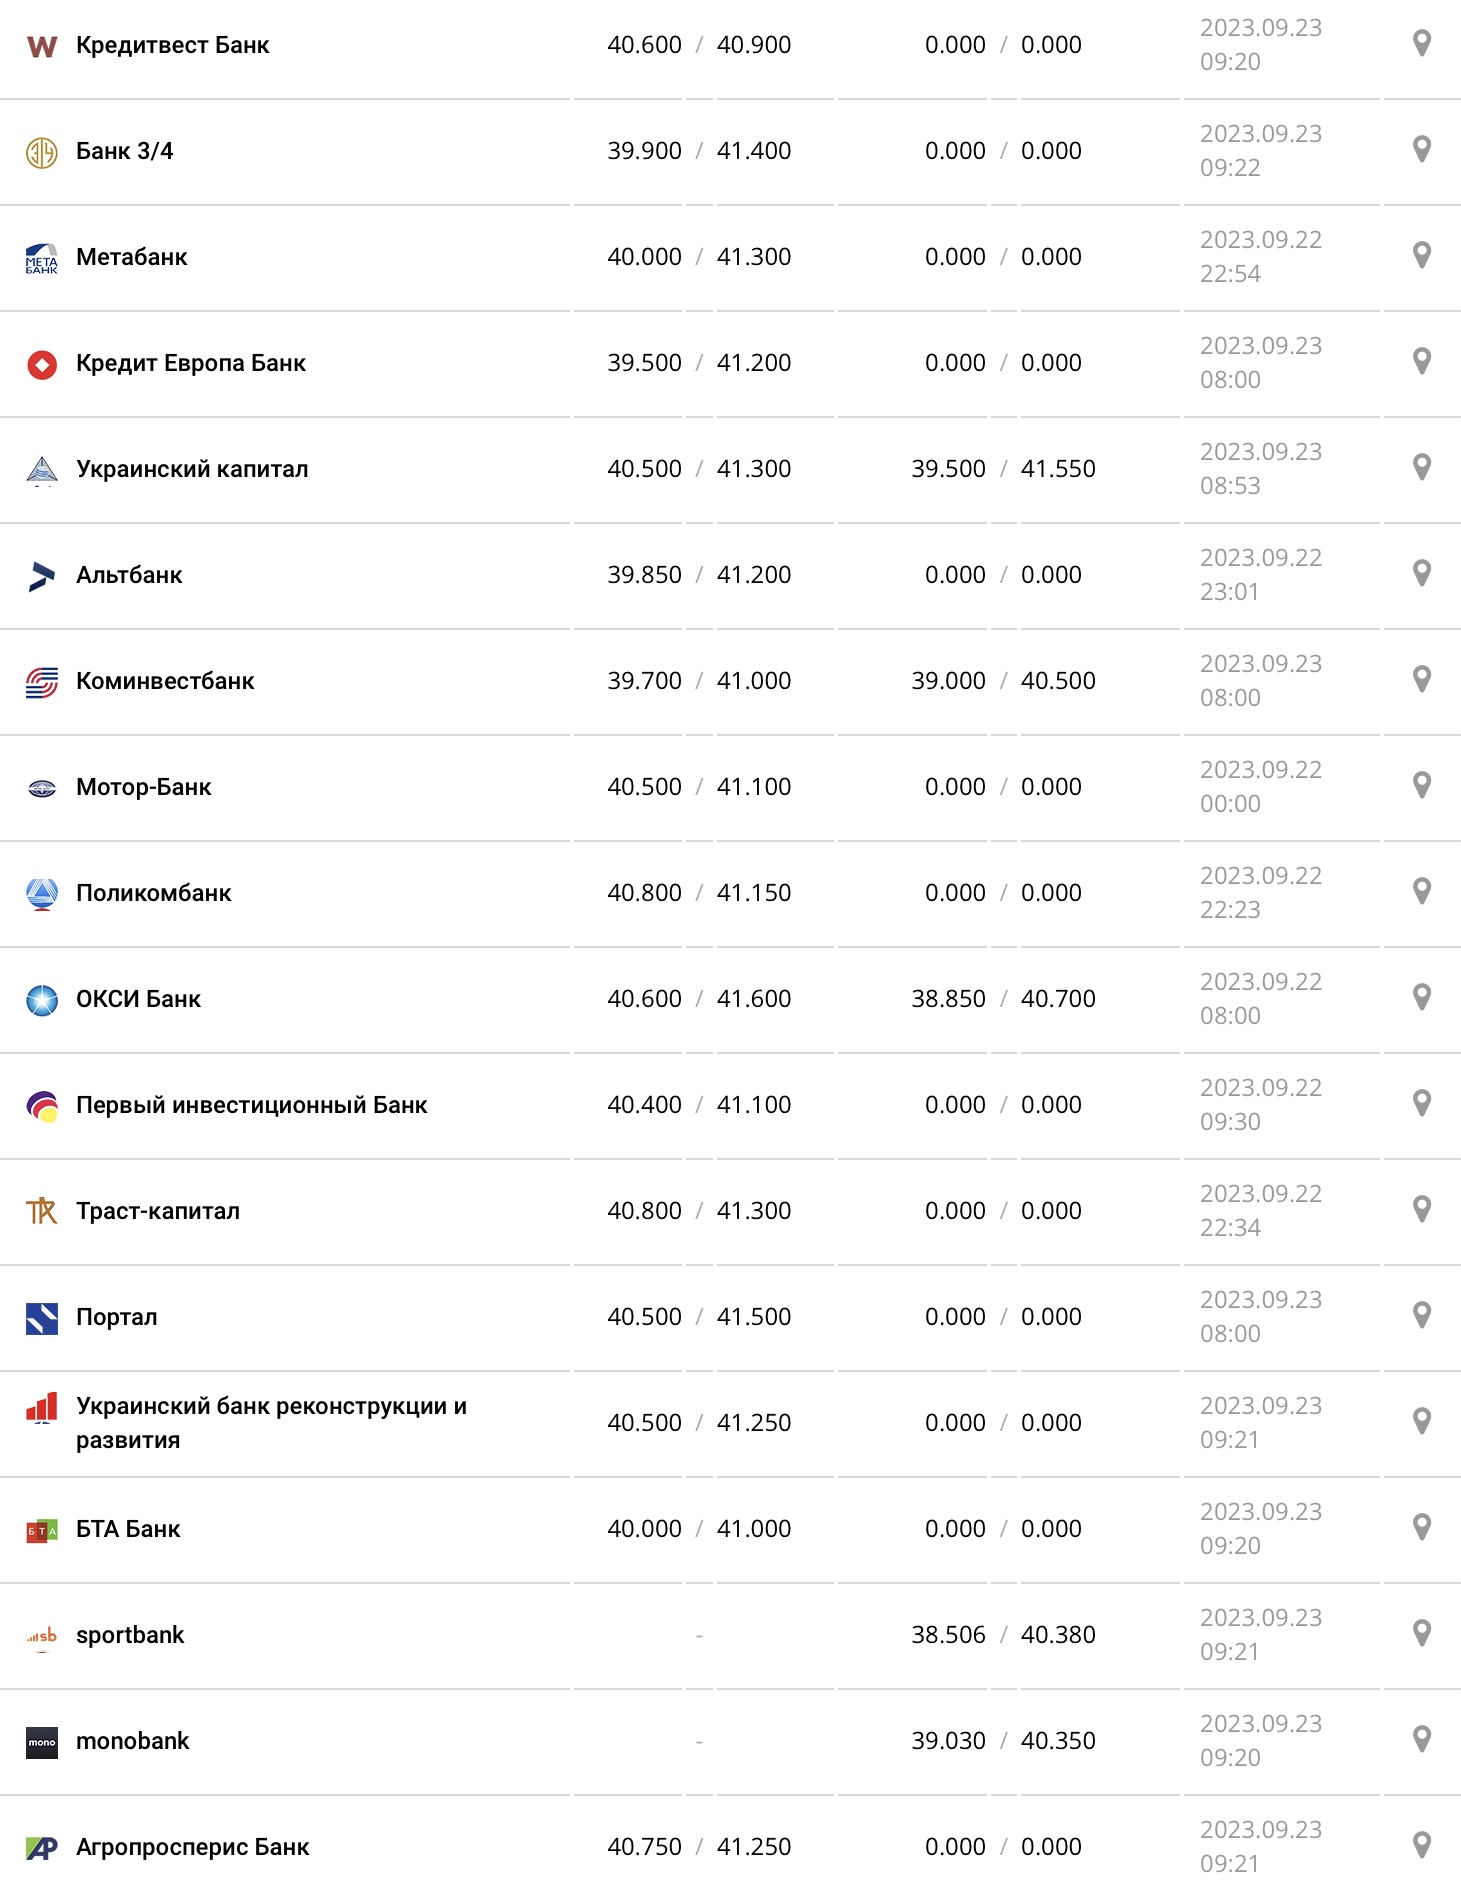Select the sportbank logo icon

(40, 1634)
